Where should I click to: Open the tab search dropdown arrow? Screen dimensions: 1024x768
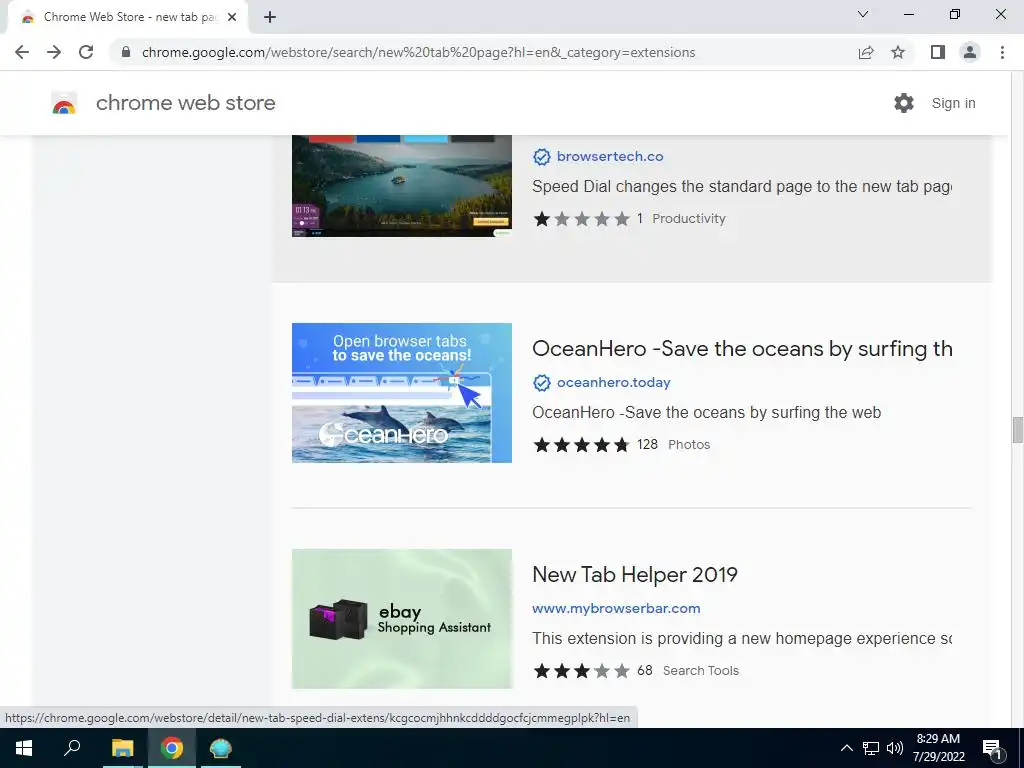coord(863,14)
